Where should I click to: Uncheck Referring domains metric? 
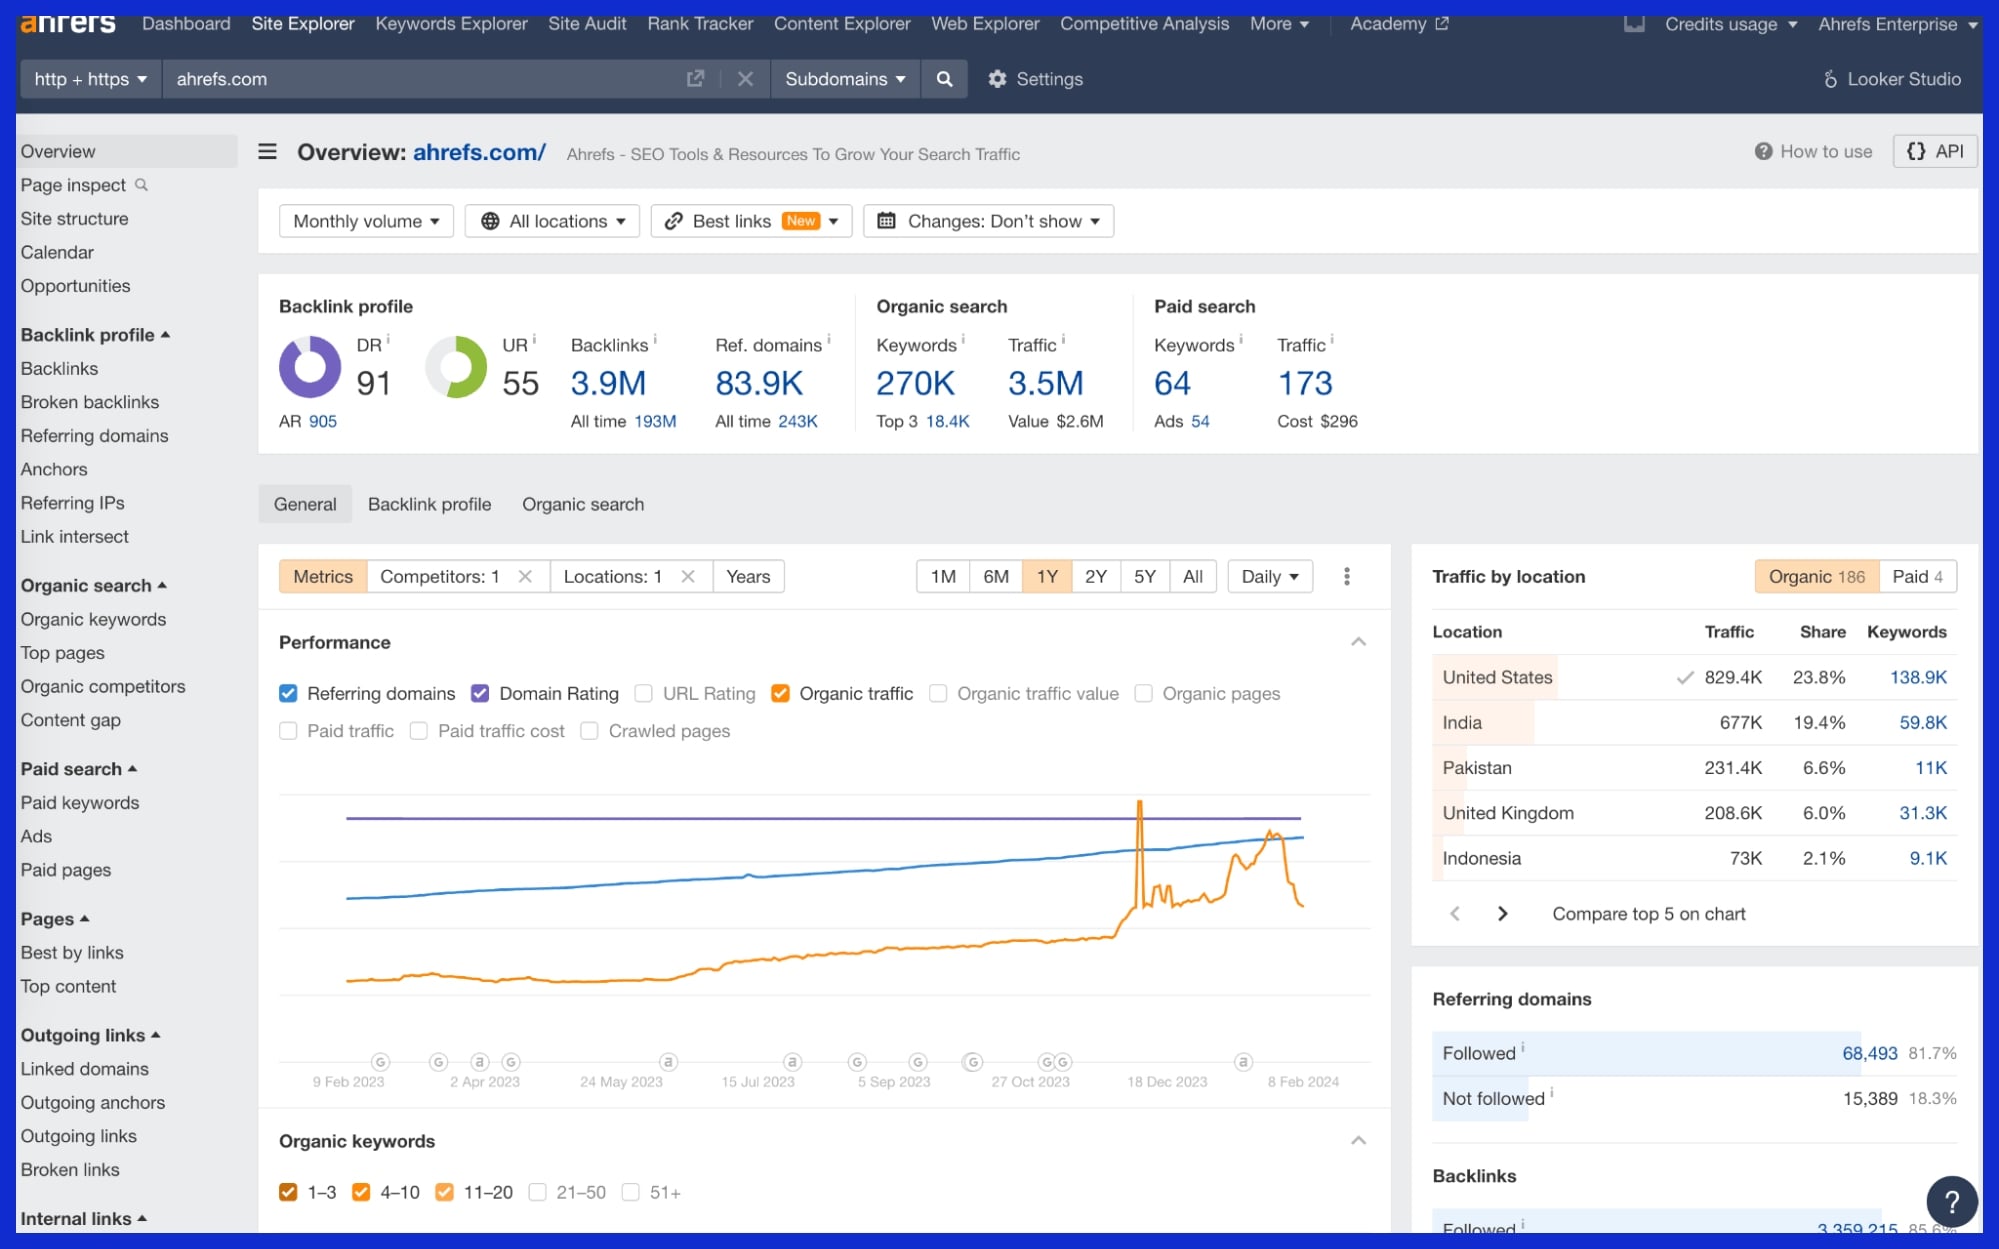tap(288, 693)
